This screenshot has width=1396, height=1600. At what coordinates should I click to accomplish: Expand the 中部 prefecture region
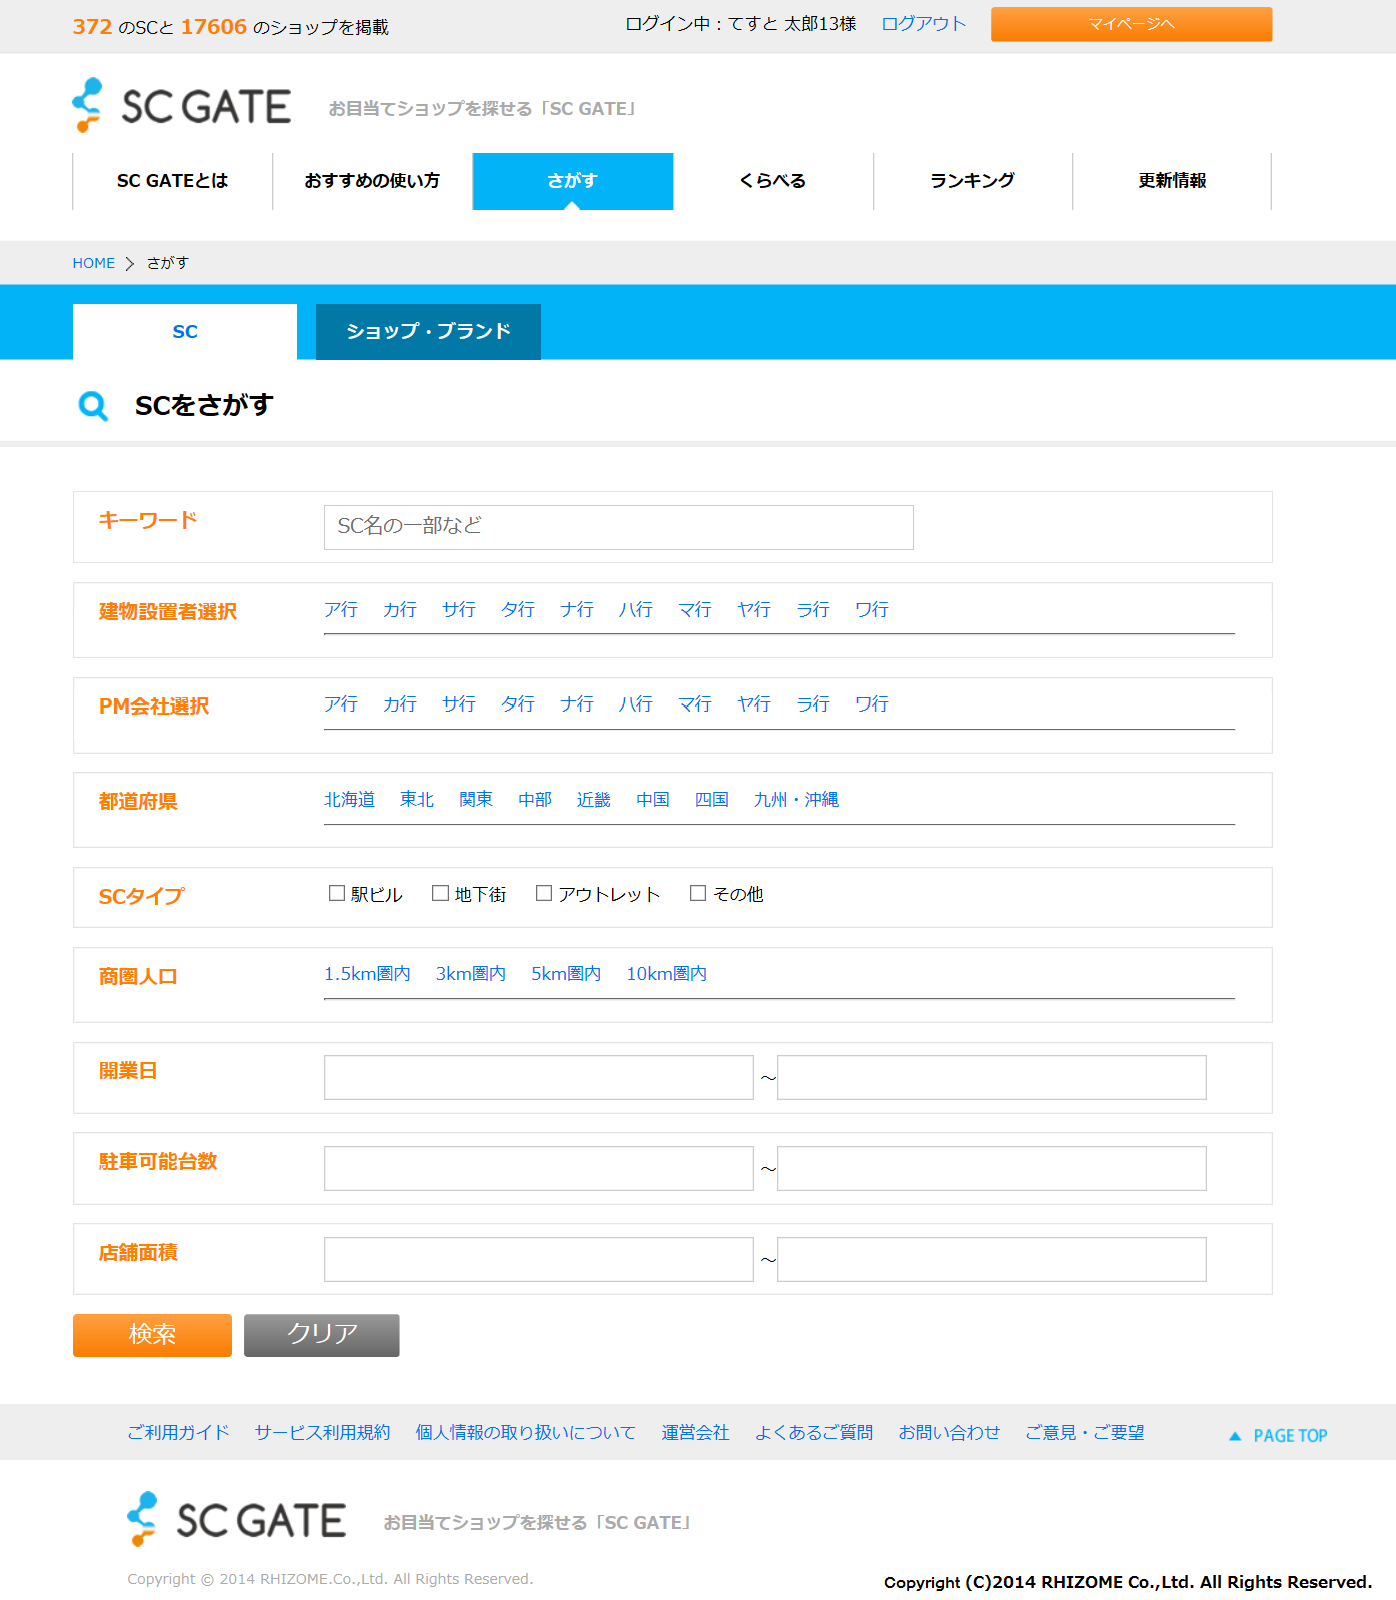[535, 799]
